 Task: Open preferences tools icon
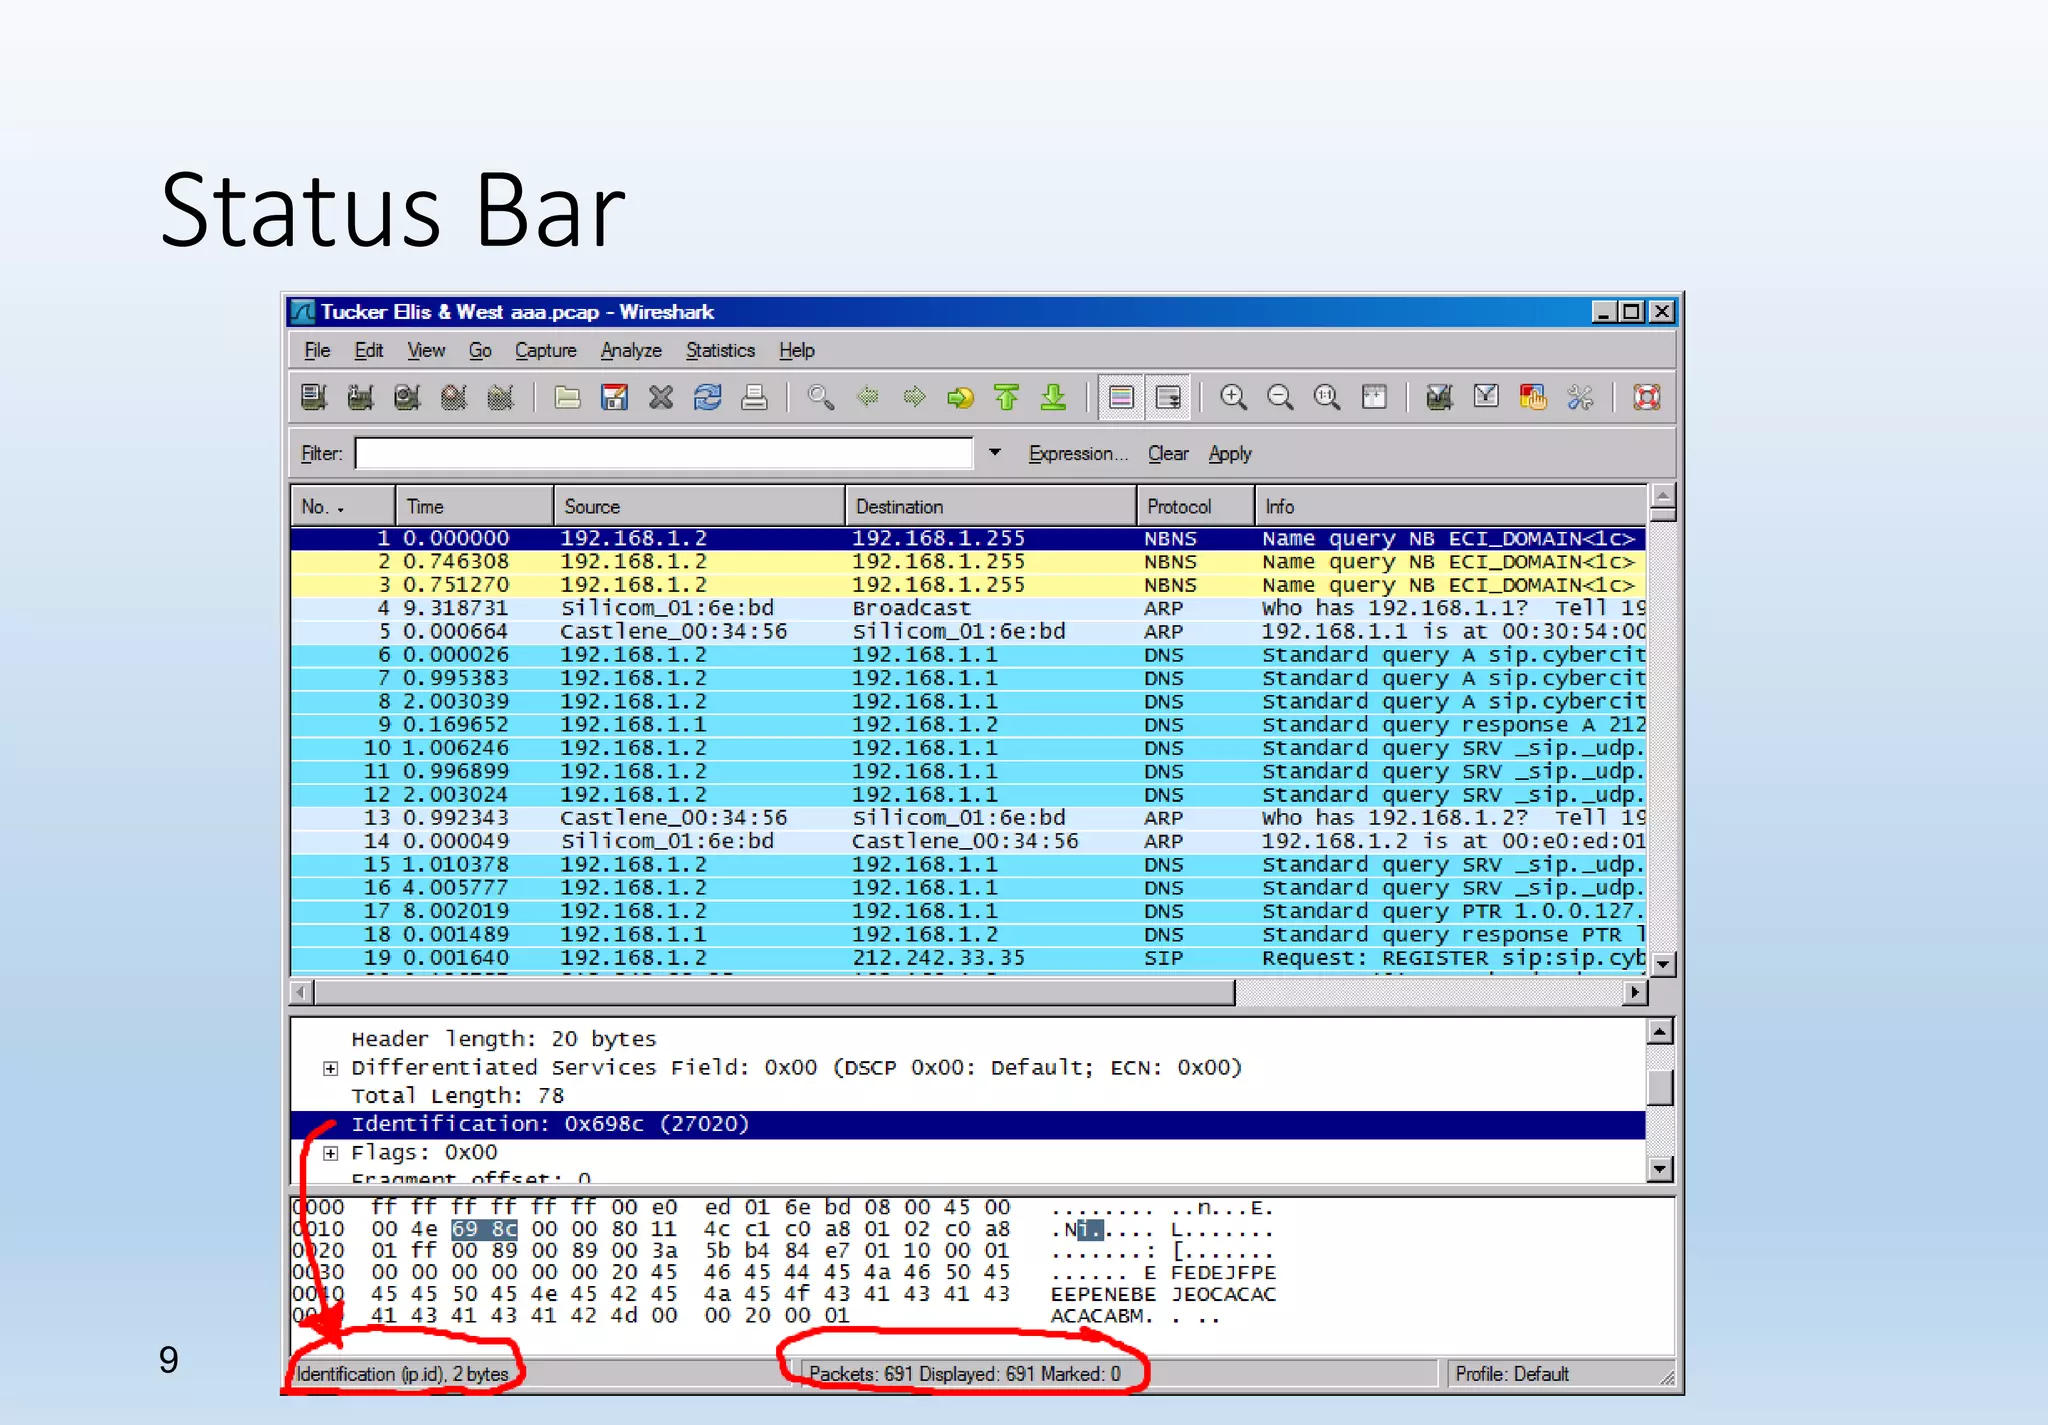click(1580, 397)
